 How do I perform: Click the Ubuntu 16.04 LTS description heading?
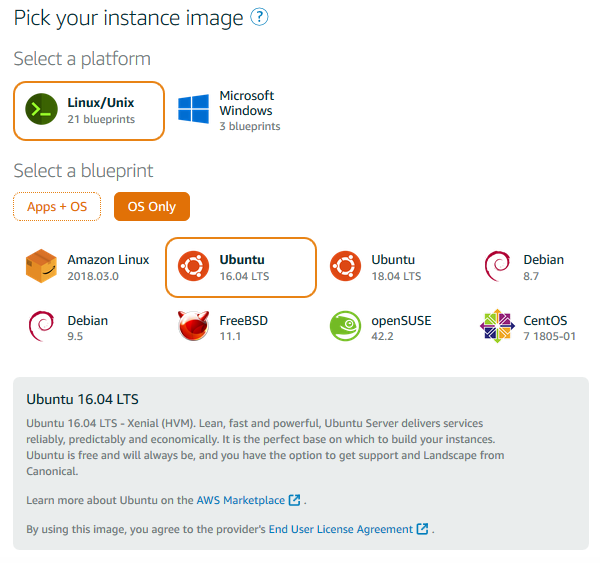(x=82, y=399)
